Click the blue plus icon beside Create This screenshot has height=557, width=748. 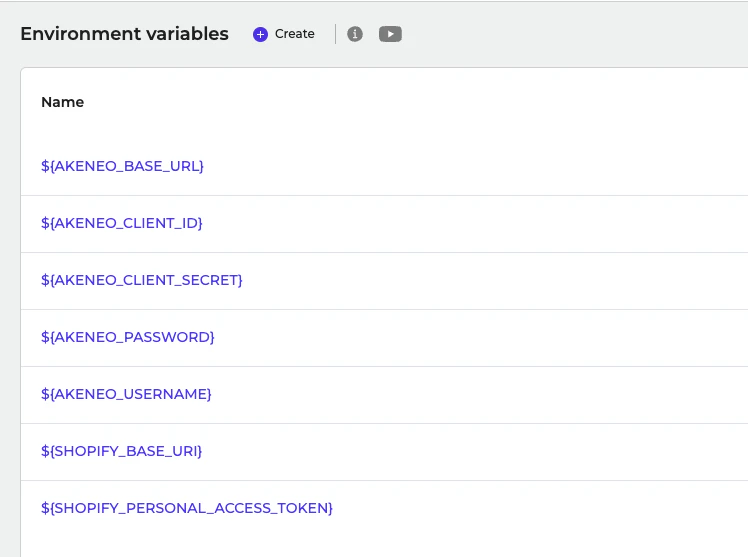click(260, 34)
